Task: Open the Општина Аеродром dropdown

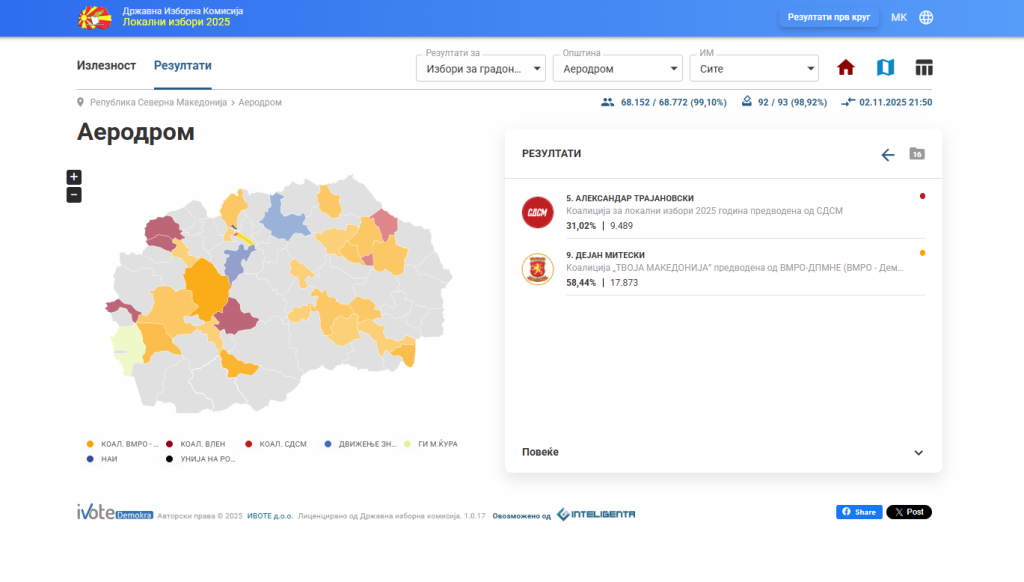Action: (617, 69)
